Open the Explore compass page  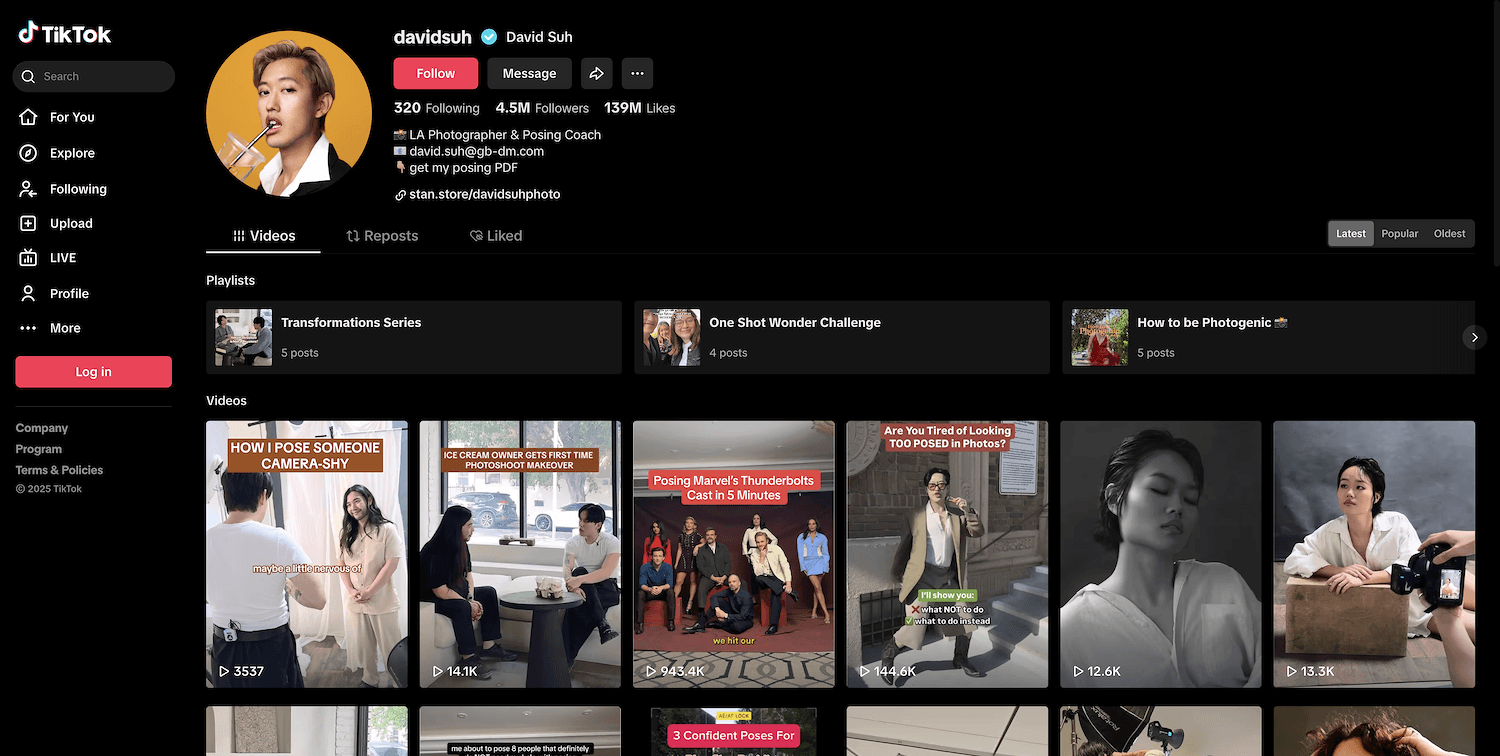click(71, 153)
